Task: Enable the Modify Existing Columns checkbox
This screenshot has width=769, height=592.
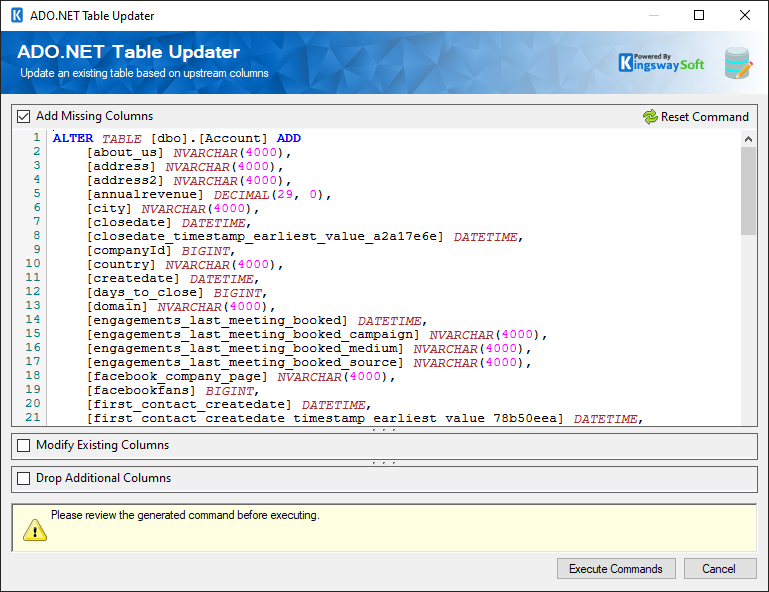Action: pyautogui.click(x=24, y=445)
